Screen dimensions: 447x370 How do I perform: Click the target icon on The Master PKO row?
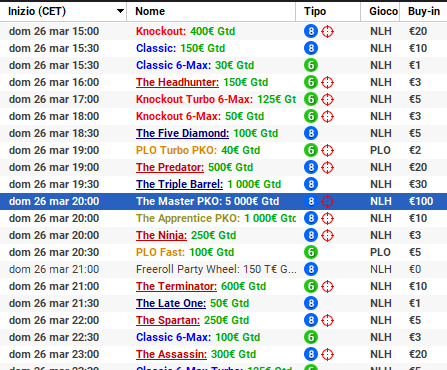click(x=327, y=201)
